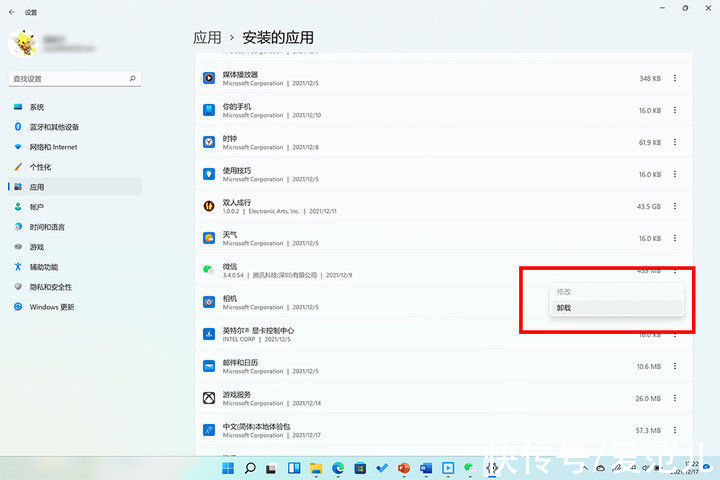Click the 双人成行 game icon
Screen dimensions: 720x480
(209, 206)
